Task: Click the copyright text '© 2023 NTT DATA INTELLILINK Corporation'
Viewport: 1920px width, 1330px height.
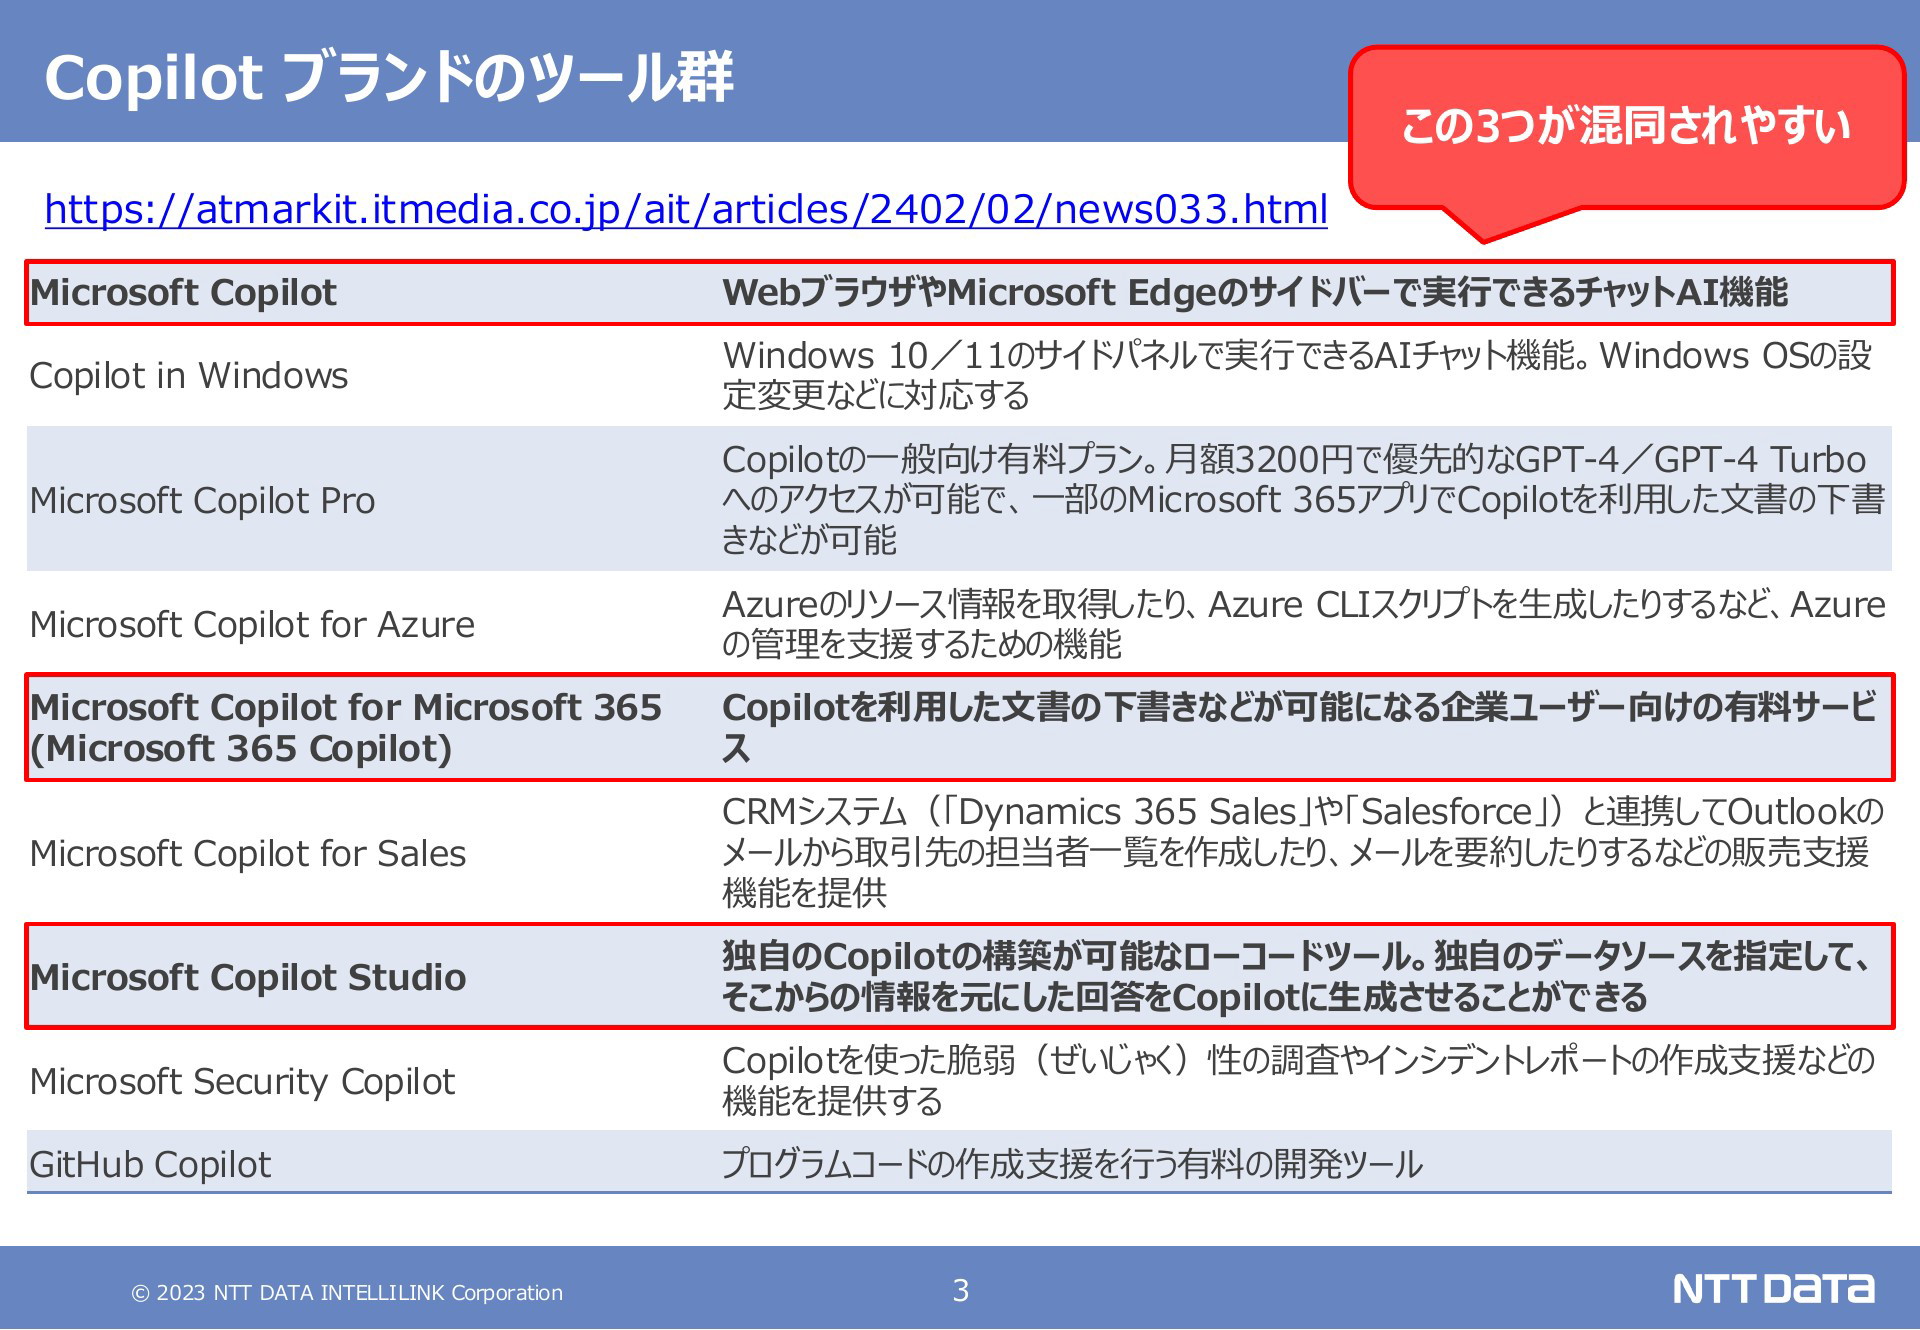Action: (x=347, y=1293)
